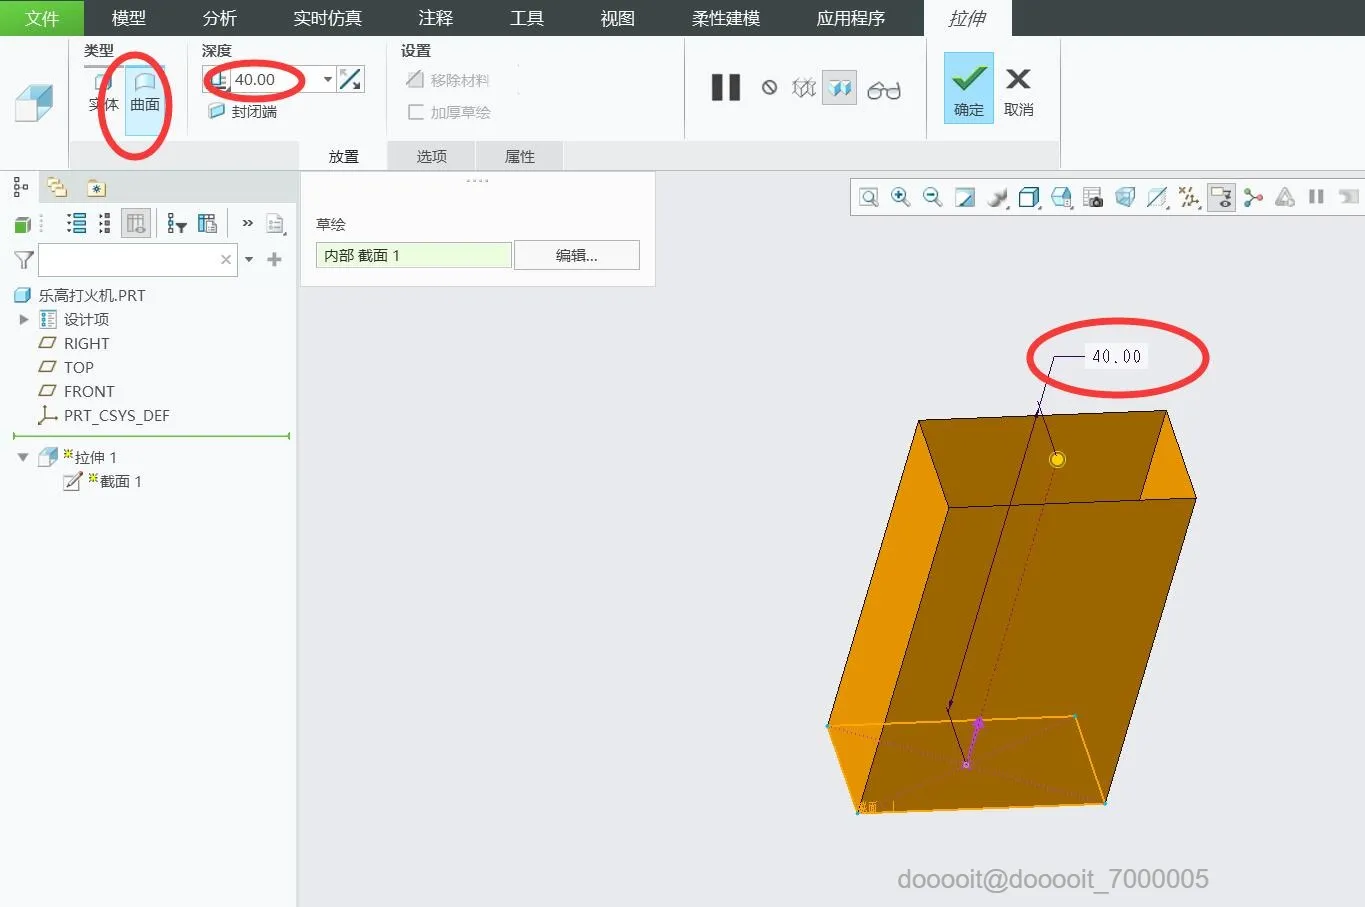1365x907 pixels.
Task: Open the 视图 ribbon tab
Action: click(618, 18)
